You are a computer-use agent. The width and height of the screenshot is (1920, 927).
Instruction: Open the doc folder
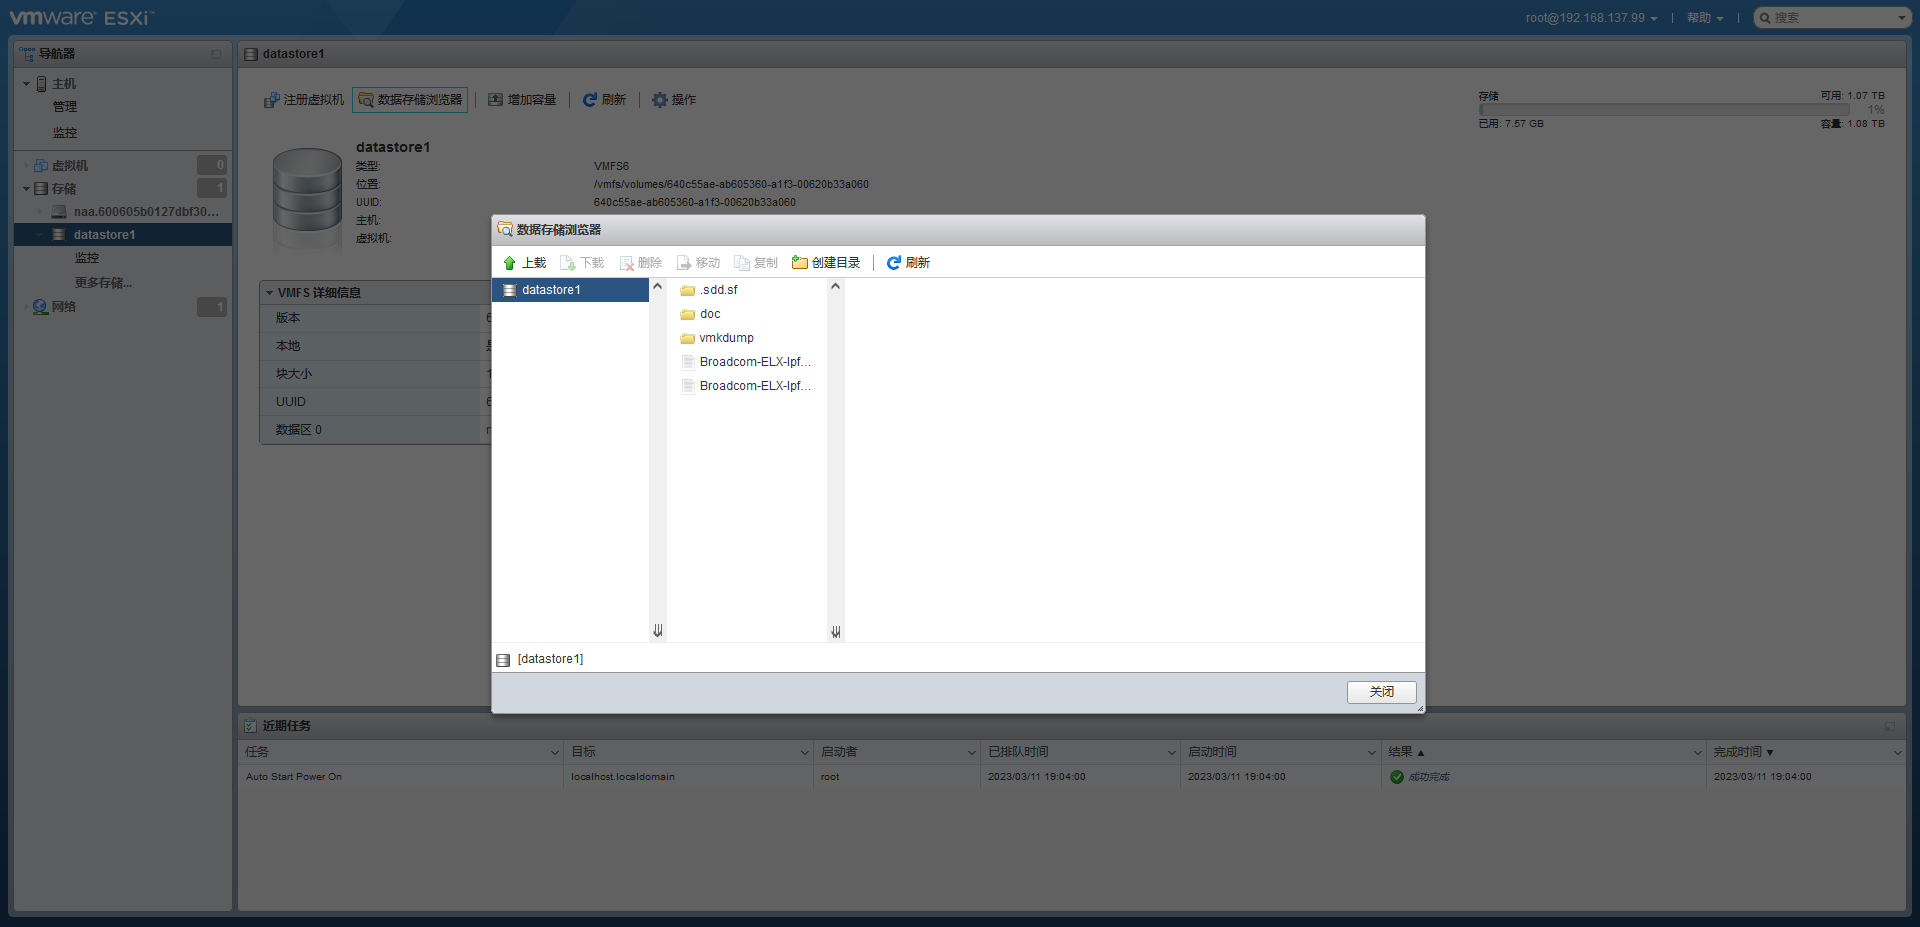point(709,314)
